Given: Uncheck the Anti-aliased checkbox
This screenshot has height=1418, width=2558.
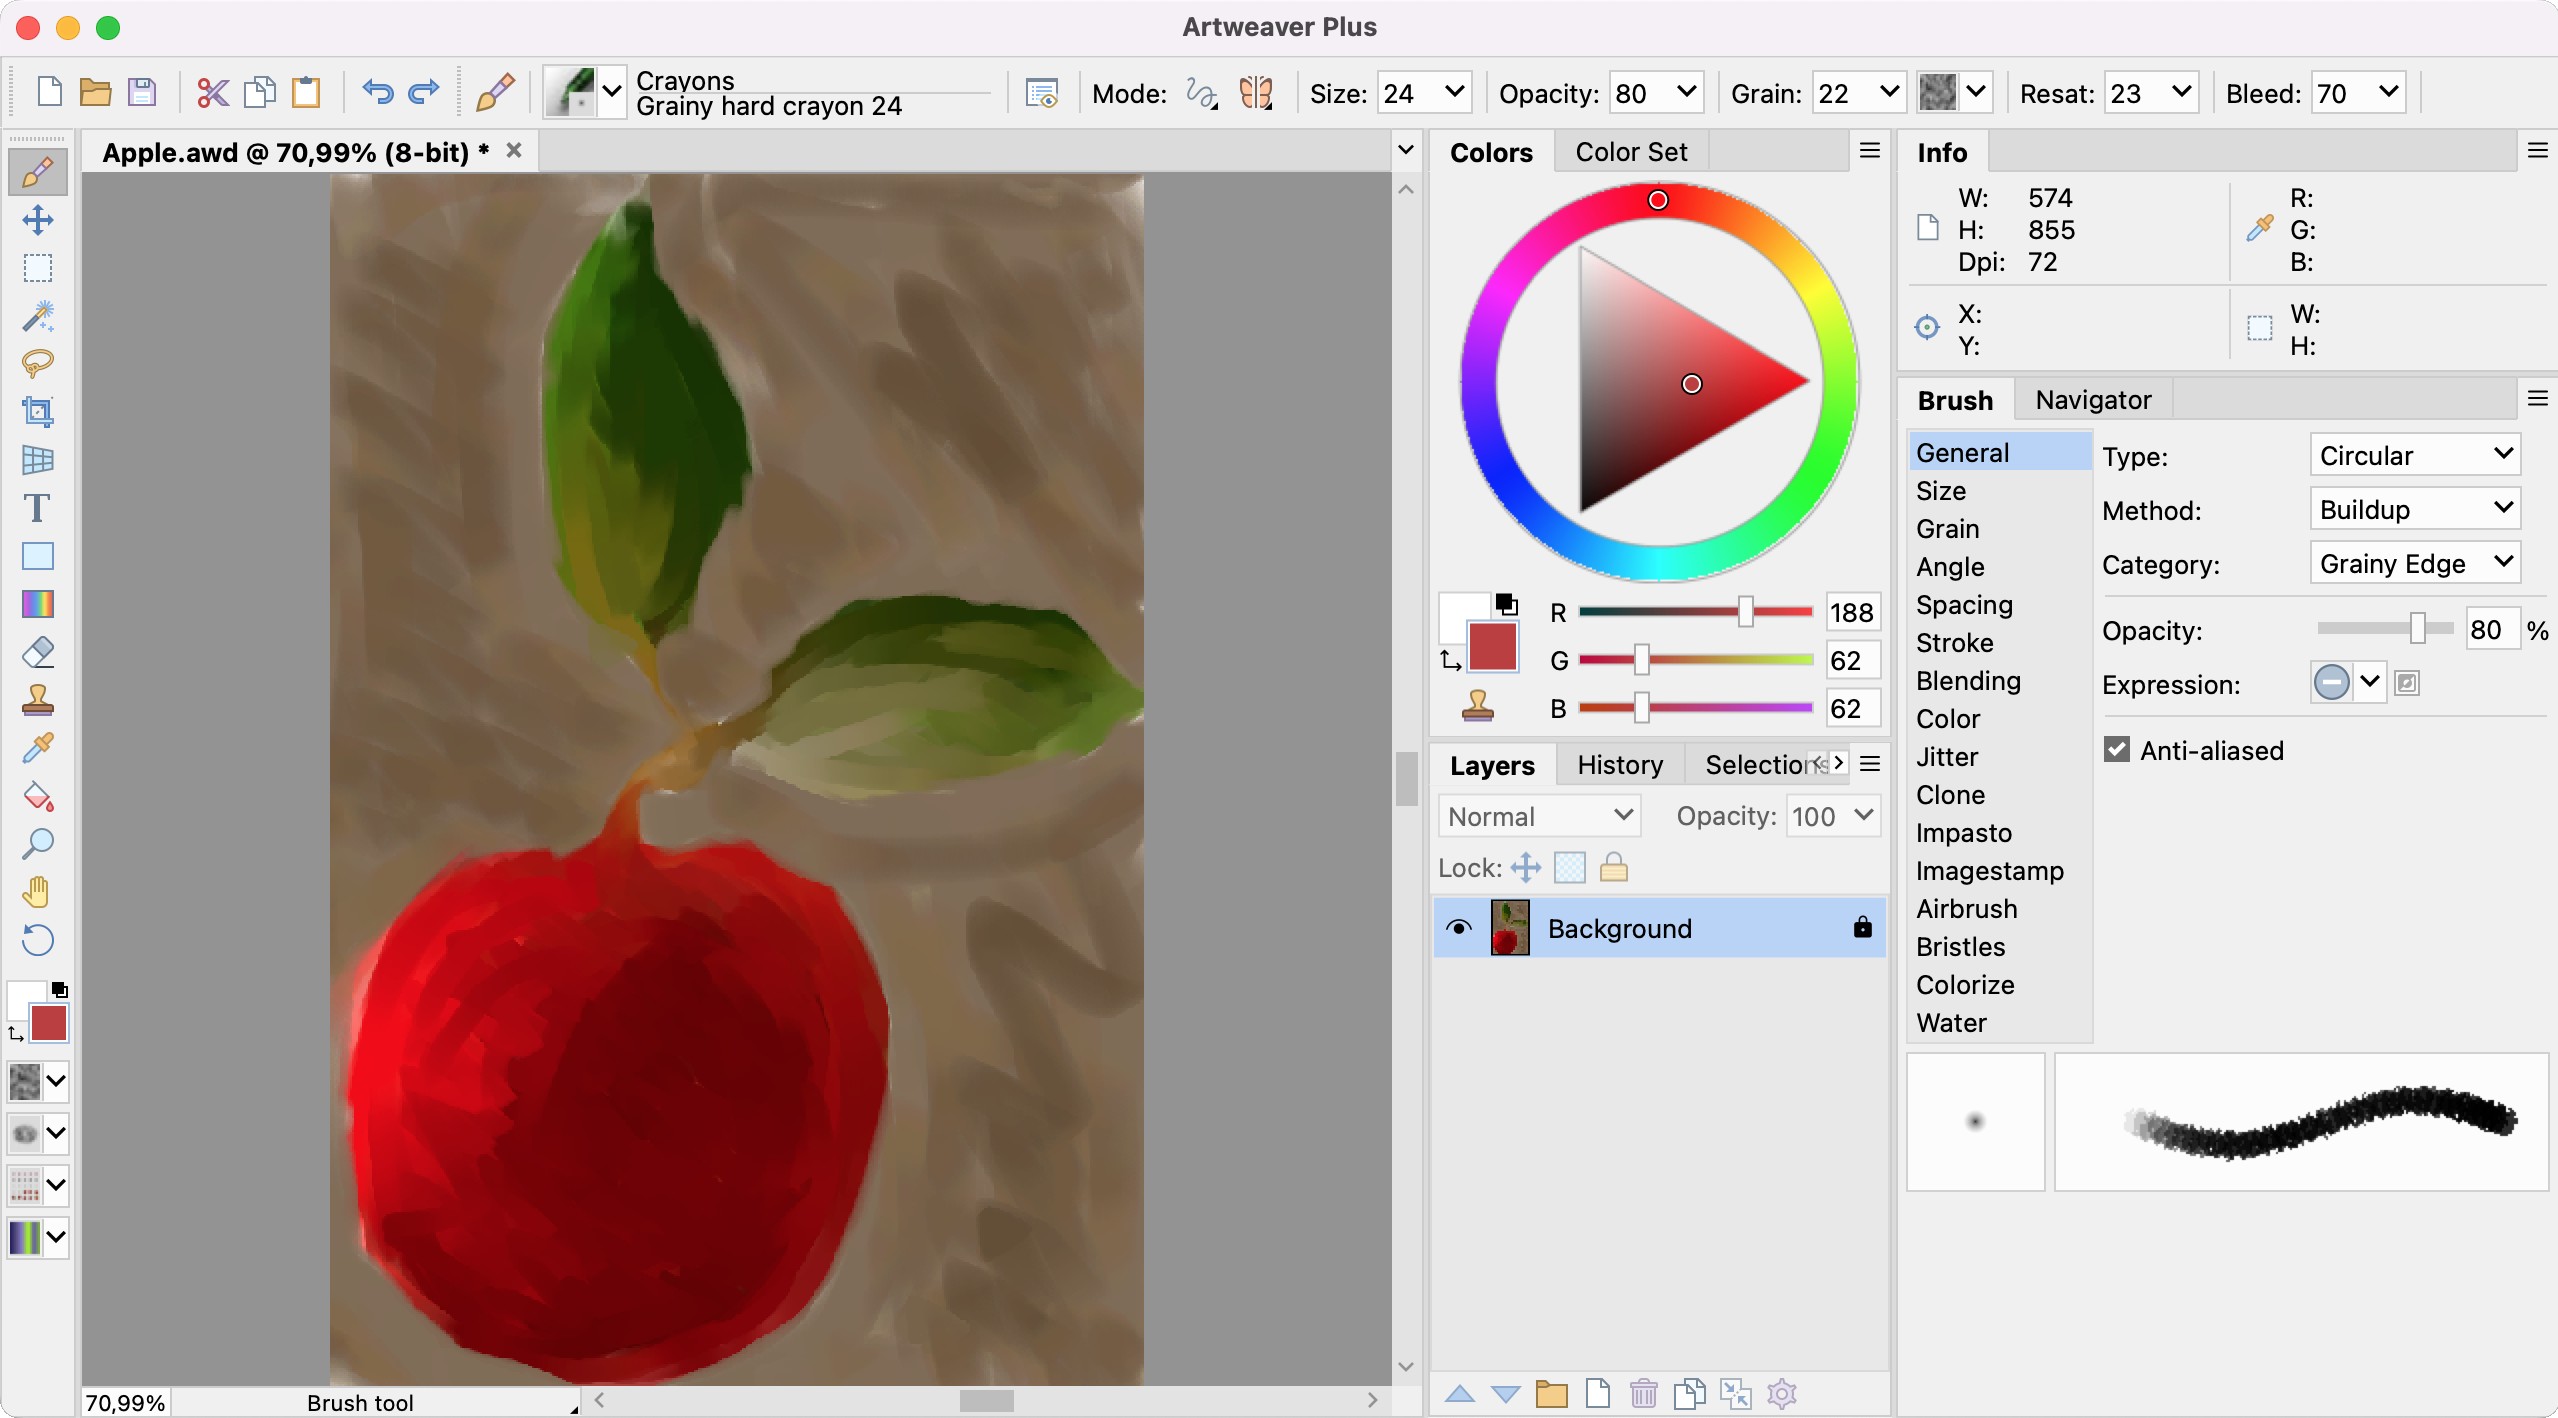Looking at the screenshot, I should (x=2117, y=750).
